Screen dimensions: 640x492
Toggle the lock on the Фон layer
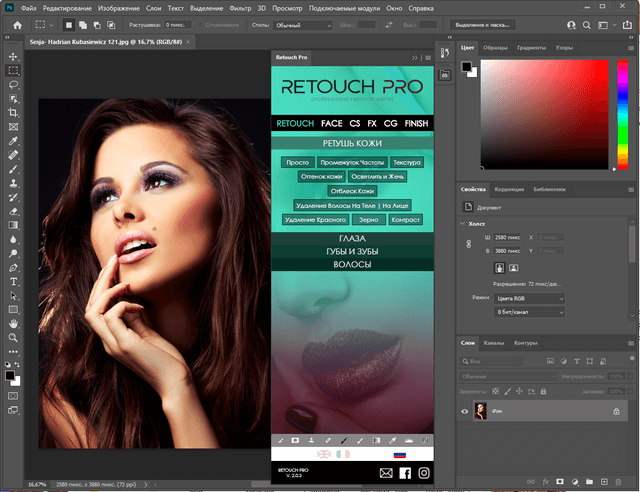(x=615, y=411)
